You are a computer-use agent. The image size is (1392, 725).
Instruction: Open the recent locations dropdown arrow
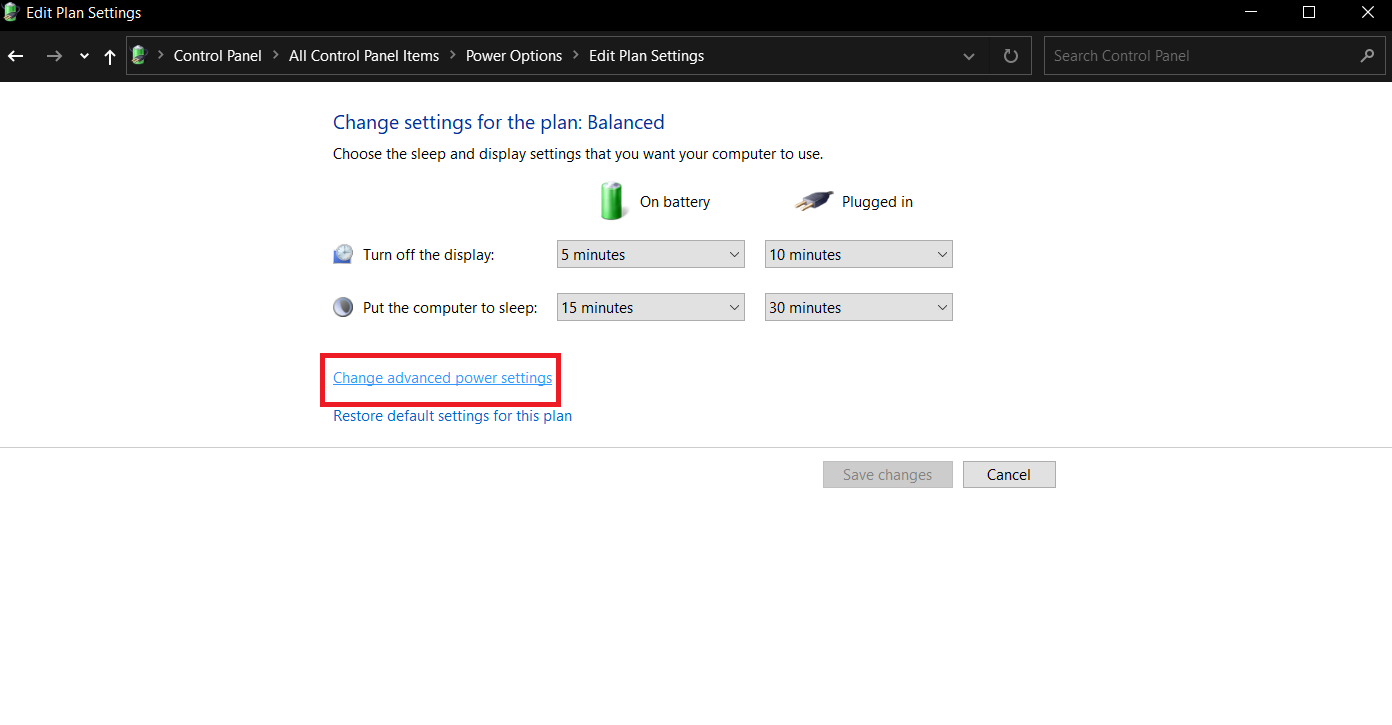[x=84, y=57]
